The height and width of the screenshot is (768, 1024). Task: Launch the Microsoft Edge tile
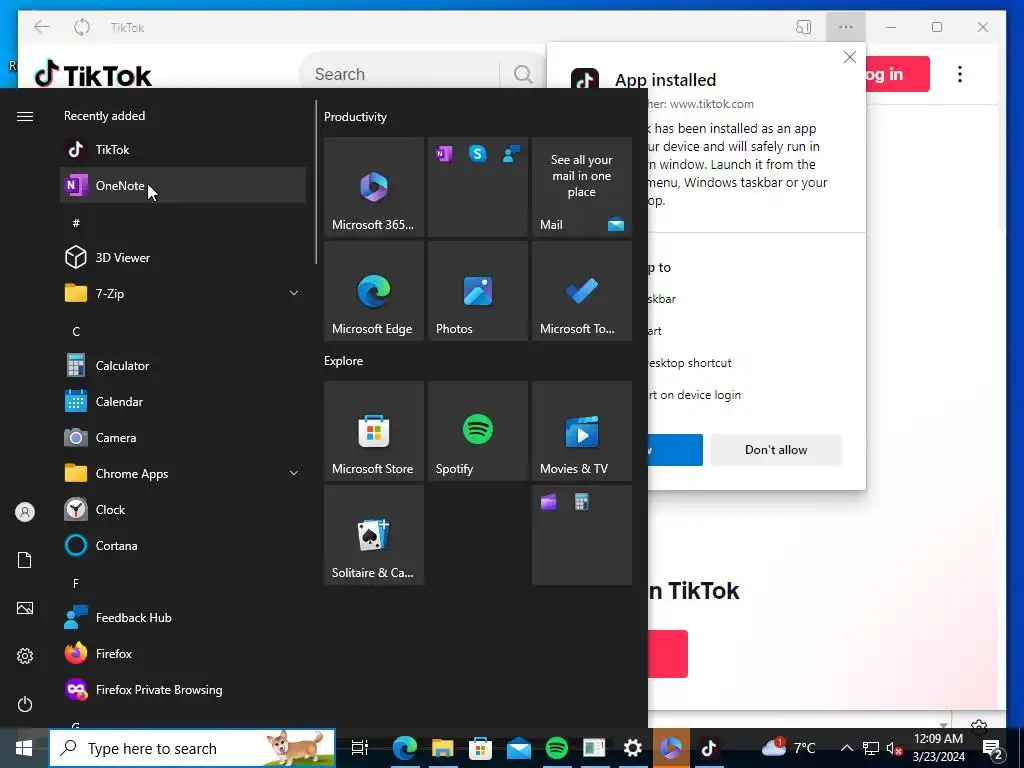[x=374, y=291]
